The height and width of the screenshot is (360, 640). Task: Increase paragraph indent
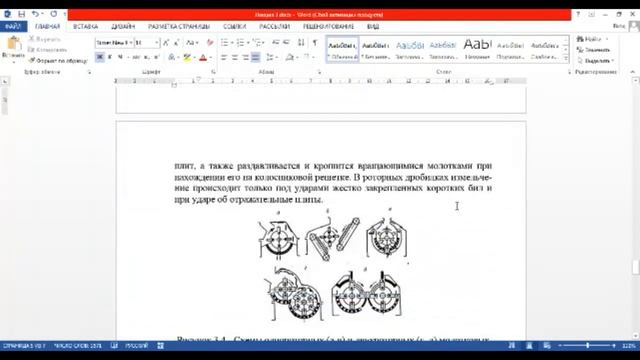(286, 42)
